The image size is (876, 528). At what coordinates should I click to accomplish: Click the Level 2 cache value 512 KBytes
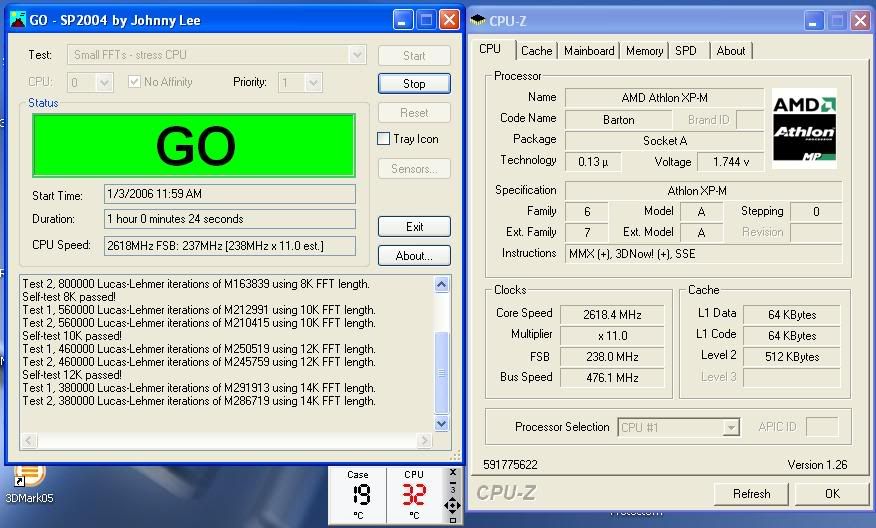tap(792, 356)
